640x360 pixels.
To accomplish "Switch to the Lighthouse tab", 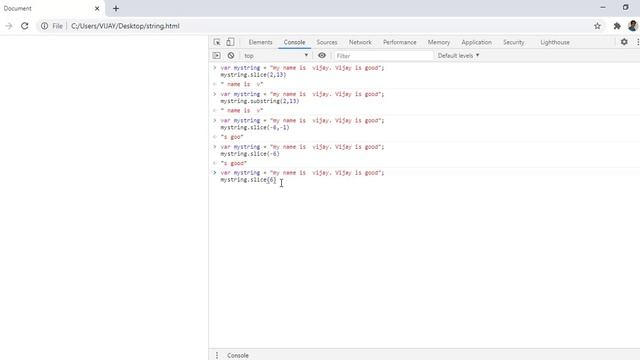I will (x=555, y=42).
